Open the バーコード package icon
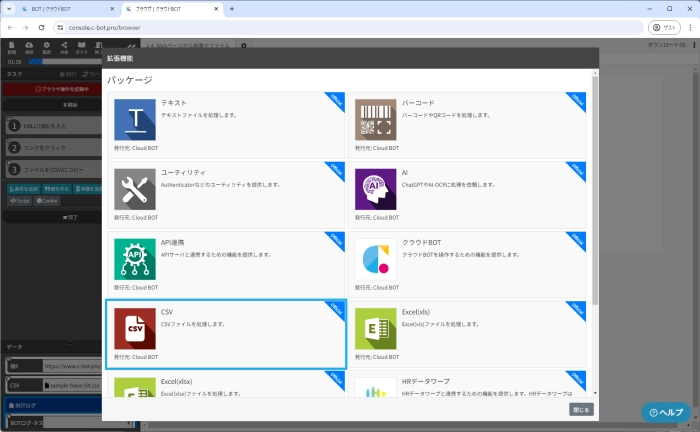This screenshot has height=432, width=700. [x=376, y=119]
